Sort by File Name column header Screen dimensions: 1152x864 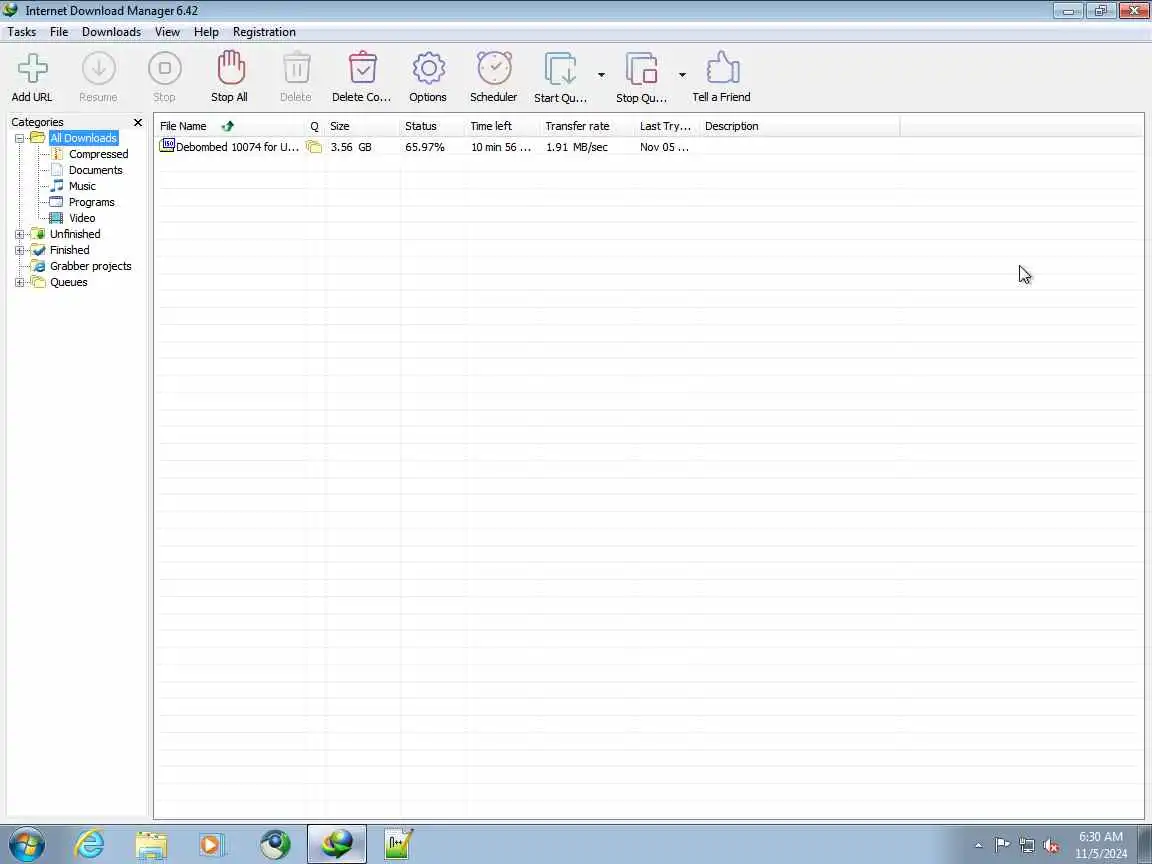229,126
